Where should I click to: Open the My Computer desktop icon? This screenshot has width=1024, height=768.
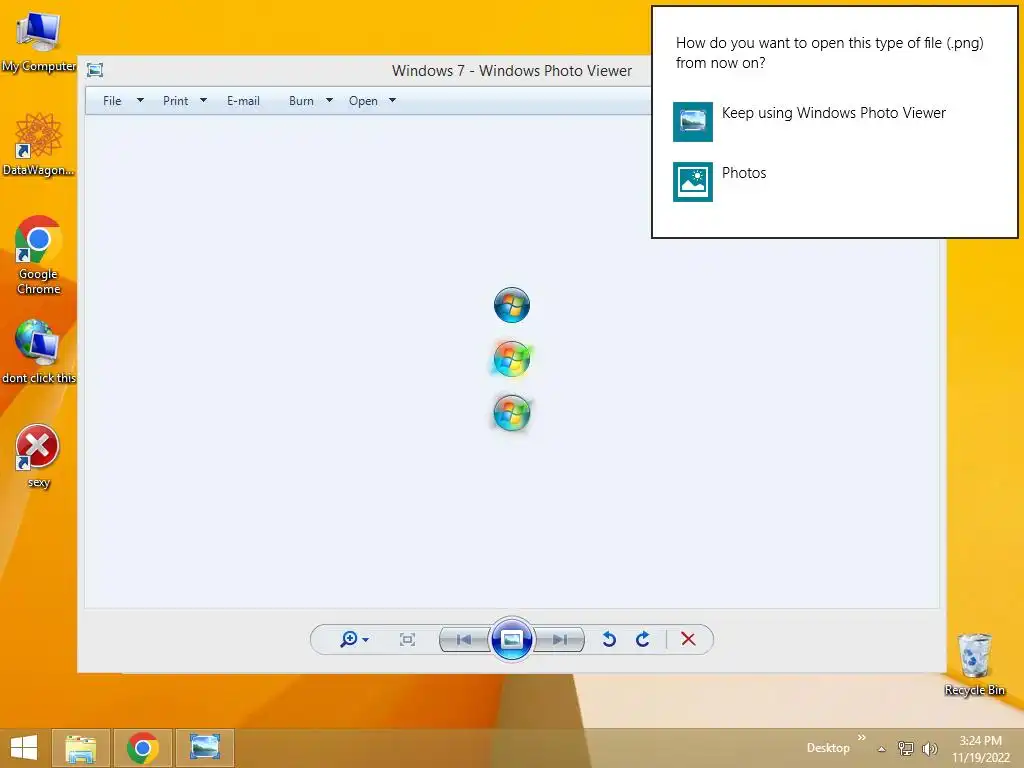point(39,40)
